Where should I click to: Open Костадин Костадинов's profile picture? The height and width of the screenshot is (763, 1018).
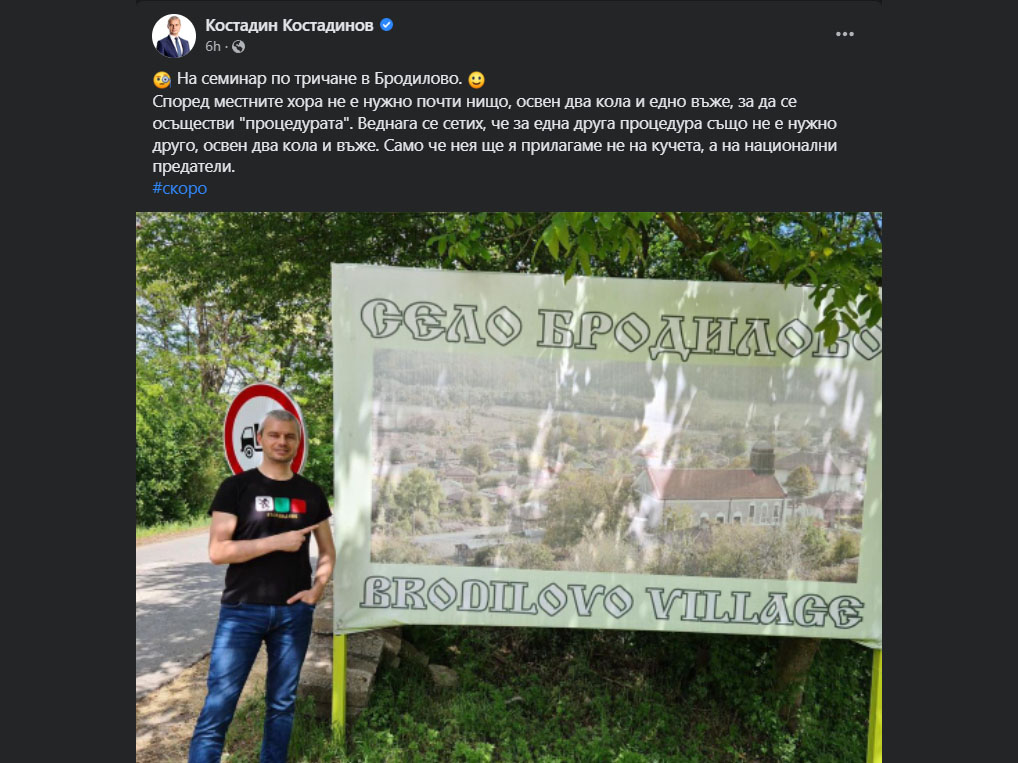click(173, 36)
